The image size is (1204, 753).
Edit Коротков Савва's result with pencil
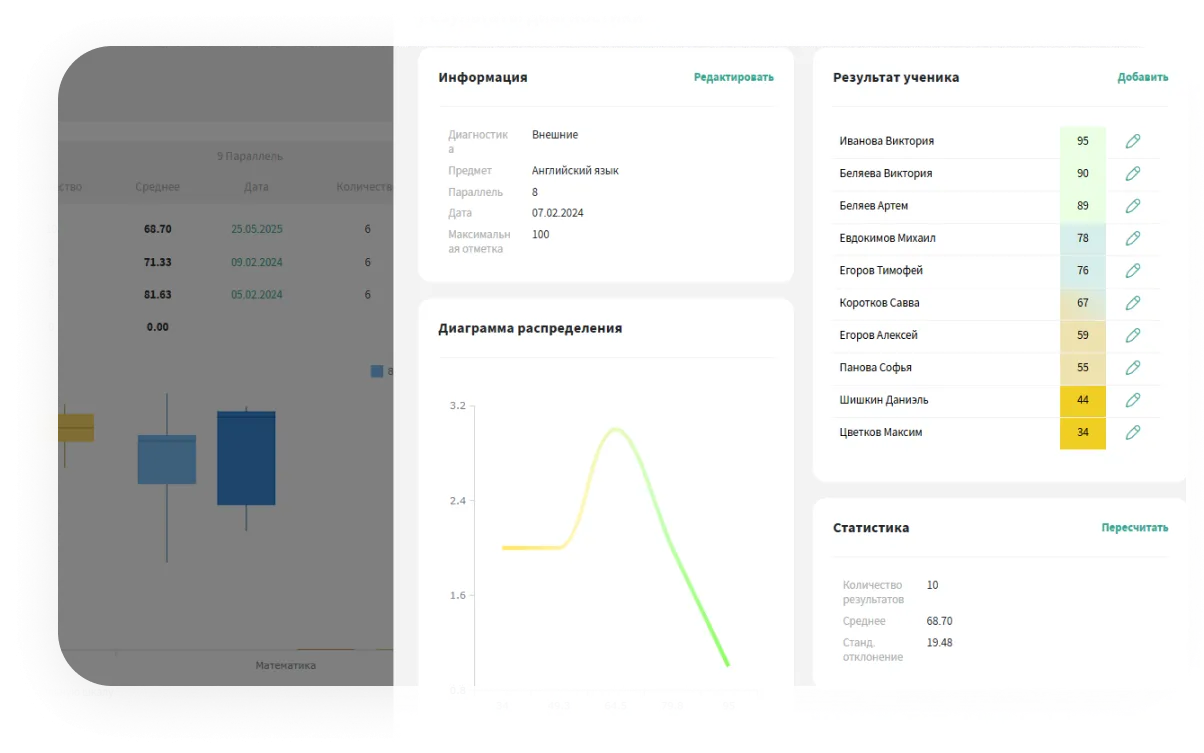tap(1132, 303)
